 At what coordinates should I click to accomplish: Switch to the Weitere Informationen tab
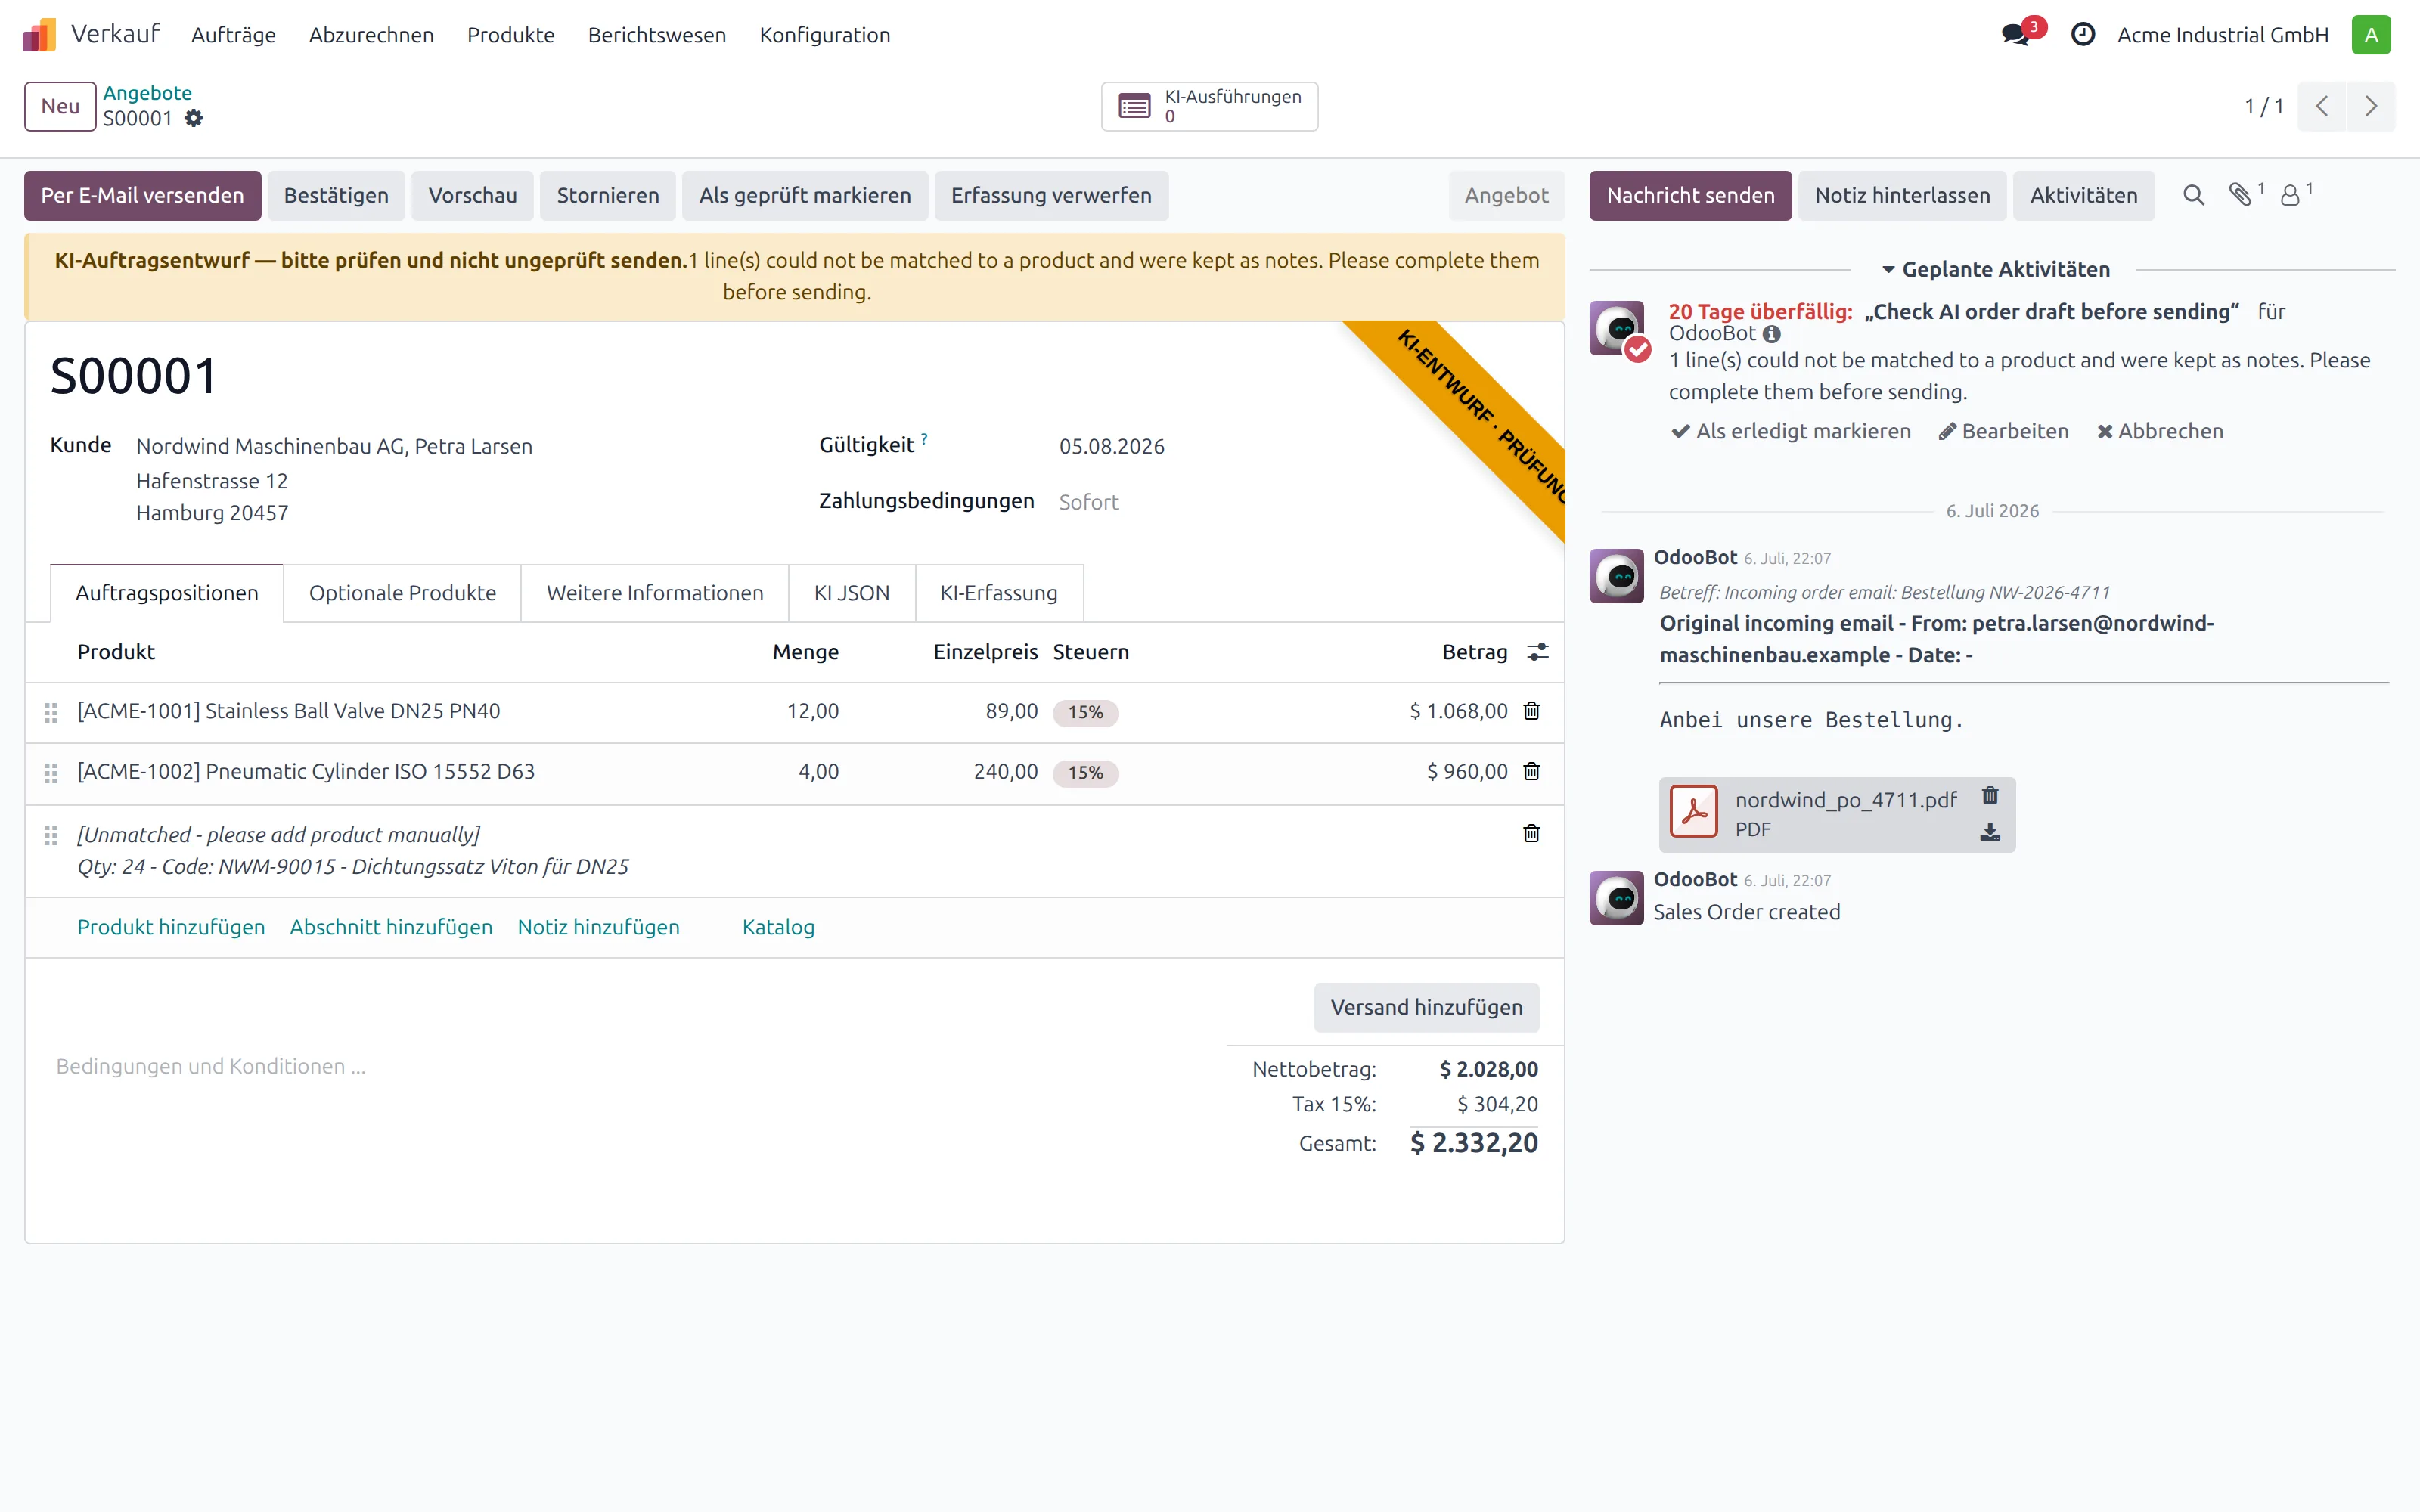[x=655, y=593]
